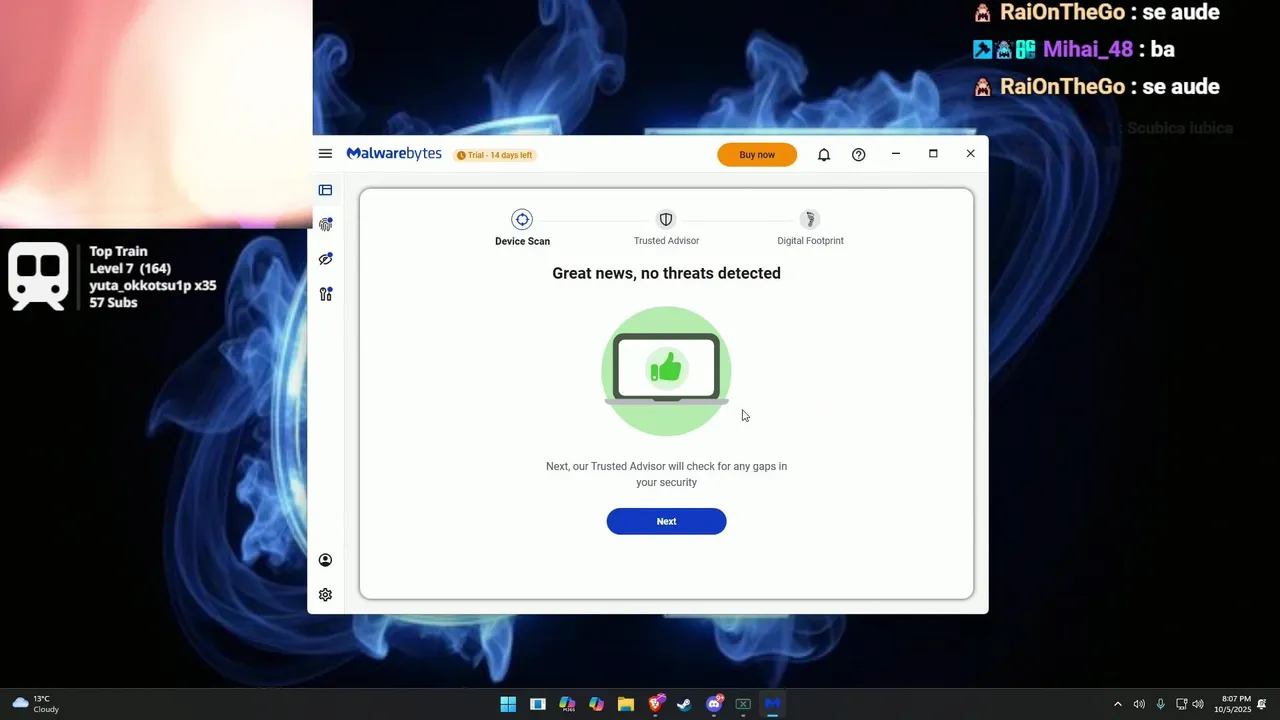
Task: Click the Trial 14 days left badge
Action: pyautogui.click(x=495, y=155)
